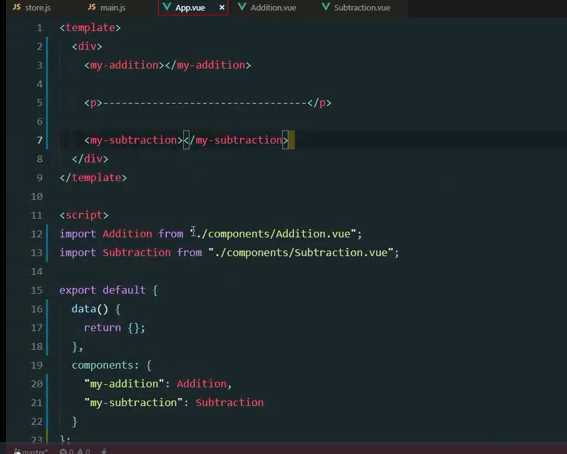The image size is (567, 454).
Task: Click the "my-subtraction" key in components object
Action: (x=133, y=402)
